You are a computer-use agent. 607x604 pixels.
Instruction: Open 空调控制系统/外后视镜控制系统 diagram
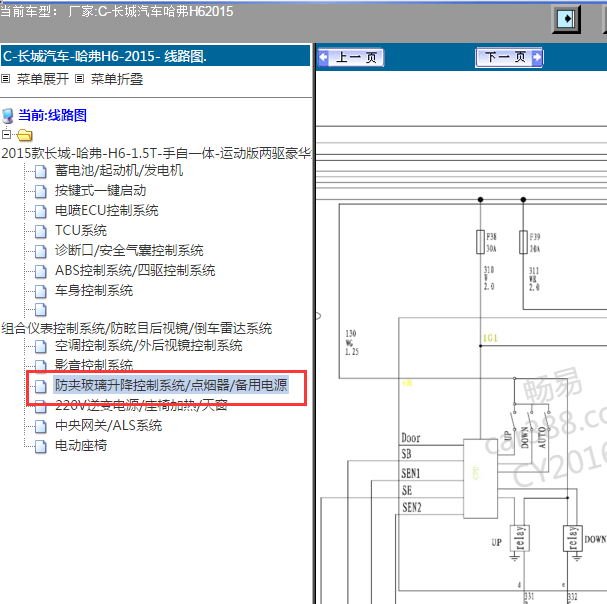[x=149, y=345]
